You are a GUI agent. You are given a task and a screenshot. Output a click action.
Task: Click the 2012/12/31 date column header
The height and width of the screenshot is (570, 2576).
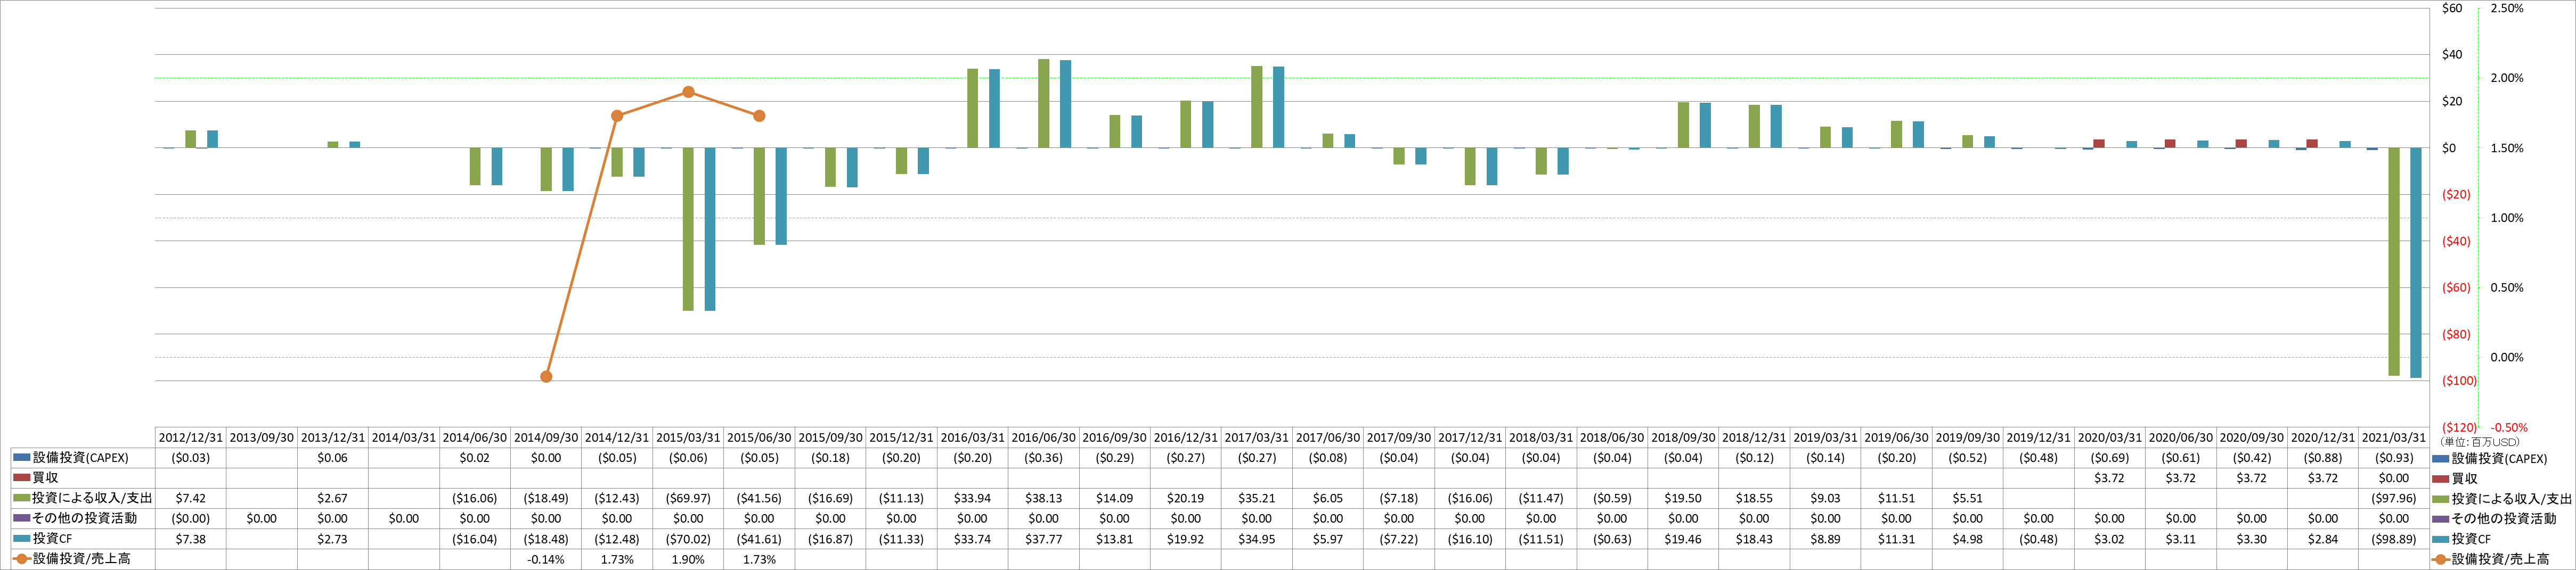coord(191,438)
